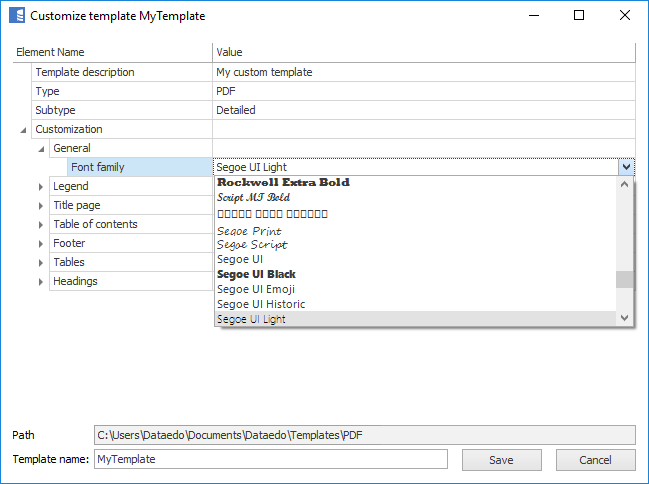Click the Dataedo app icon in title bar
Image resolution: width=649 pixels, height=484 pixels.
[16, 16]
